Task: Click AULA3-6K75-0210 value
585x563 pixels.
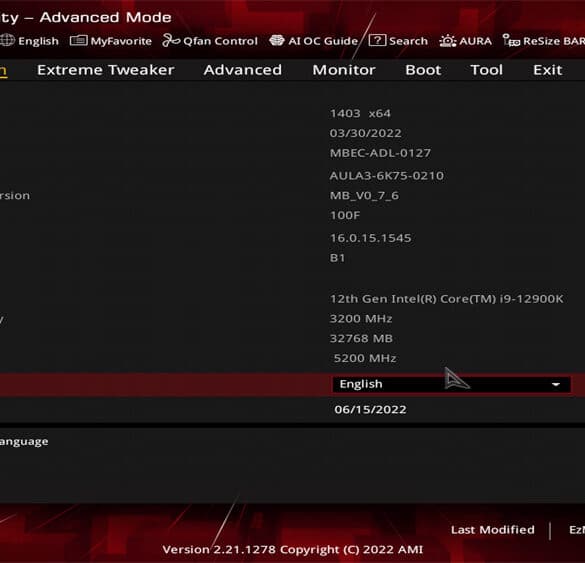Action: pos(387,176)
